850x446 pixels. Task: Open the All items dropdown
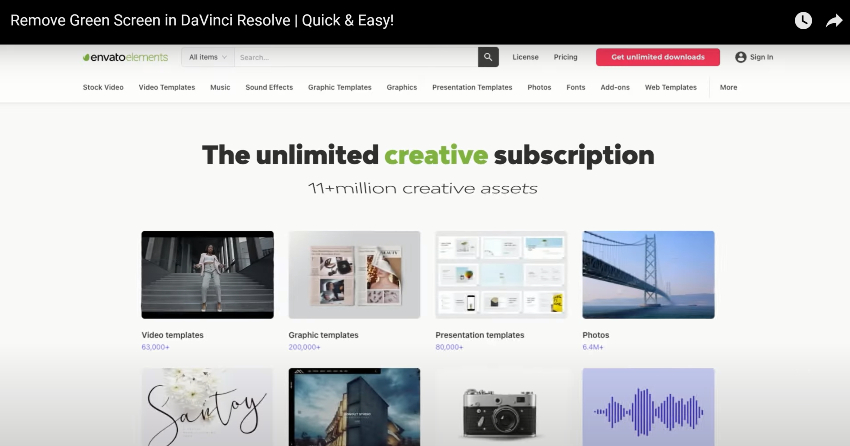(208, 57)
